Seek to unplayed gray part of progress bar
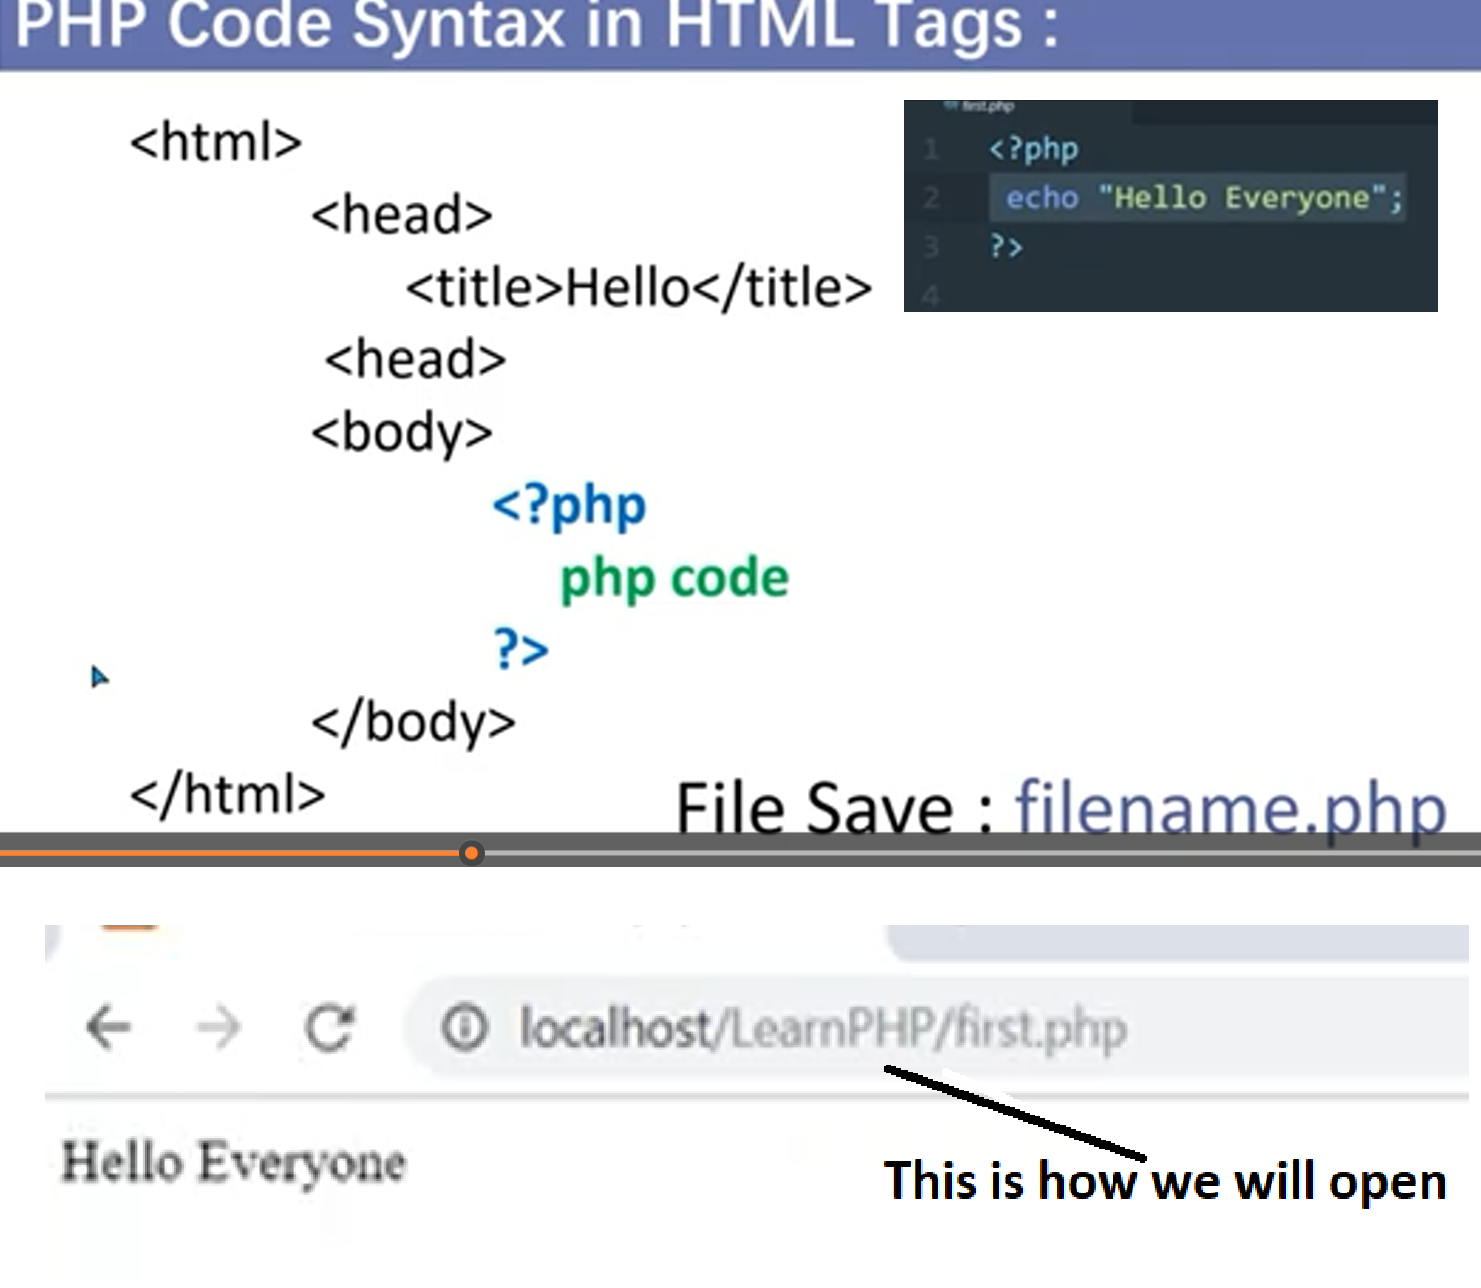Viewport: 1481px width, 1288px height. 950,853
